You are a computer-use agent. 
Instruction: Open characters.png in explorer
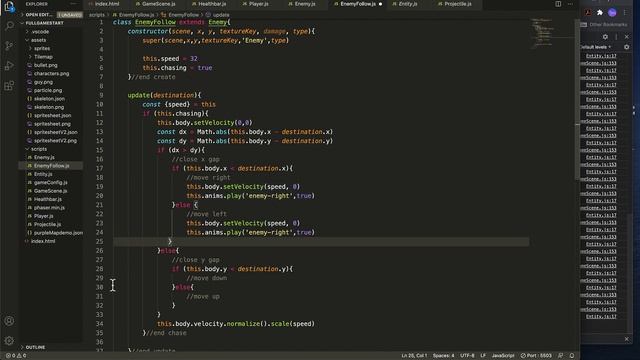click(51, 73)
